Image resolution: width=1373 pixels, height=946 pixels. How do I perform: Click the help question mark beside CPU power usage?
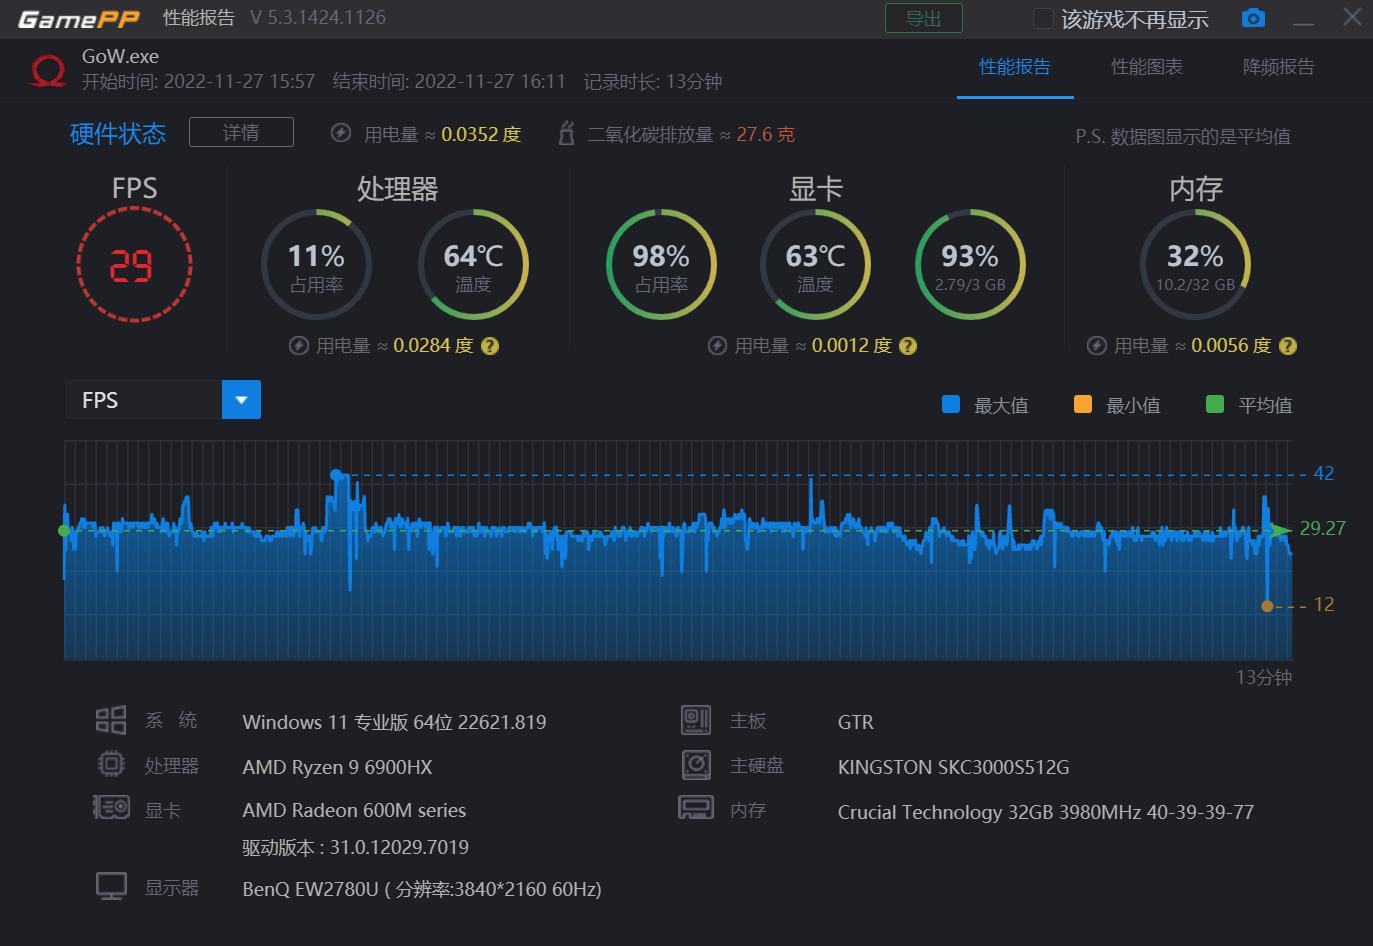489,345
